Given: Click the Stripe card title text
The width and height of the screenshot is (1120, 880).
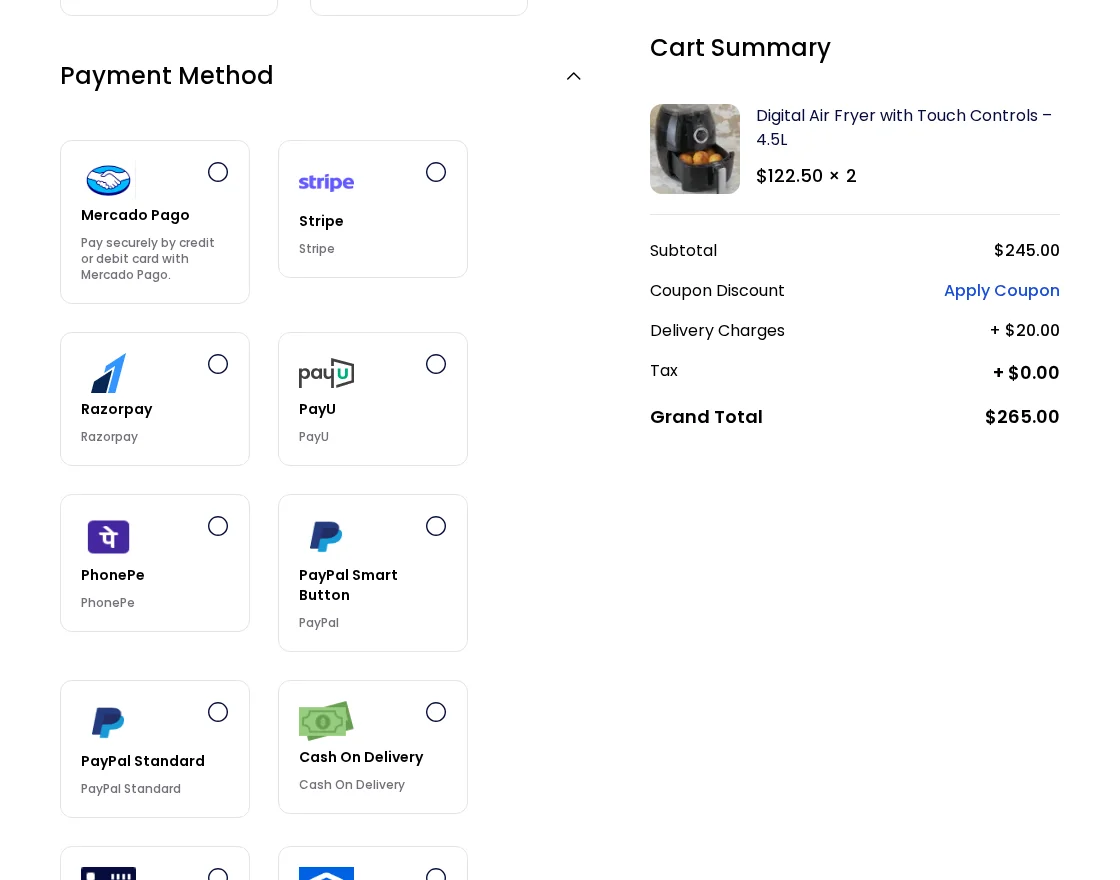Looking at the screenshot, I should (321, 221).
